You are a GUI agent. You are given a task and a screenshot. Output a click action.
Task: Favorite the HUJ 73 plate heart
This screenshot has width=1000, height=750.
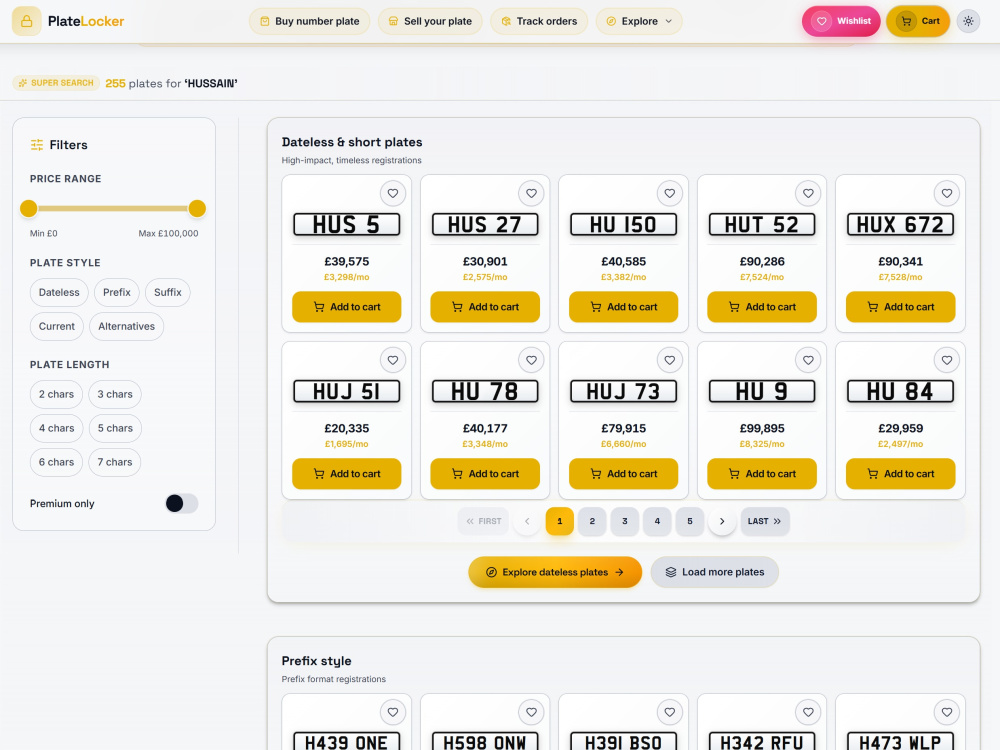click(x=670, y=360)
